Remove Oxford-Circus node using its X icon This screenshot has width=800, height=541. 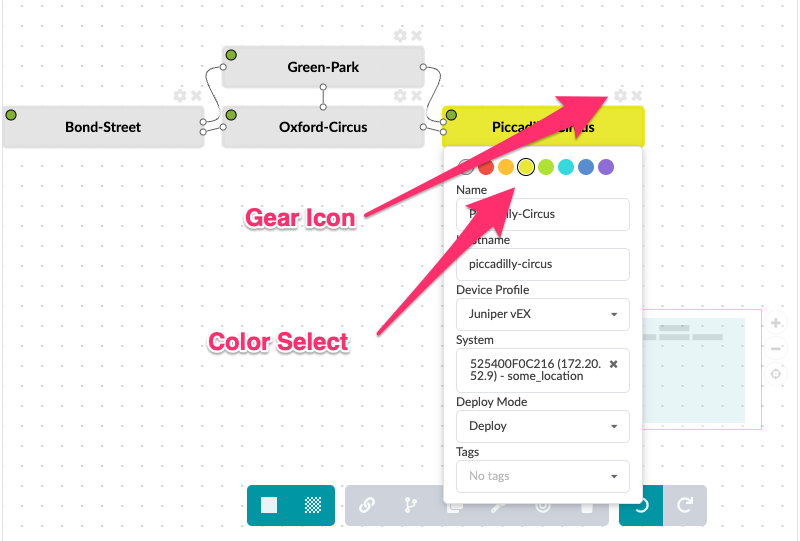click(x=416, y=95)
